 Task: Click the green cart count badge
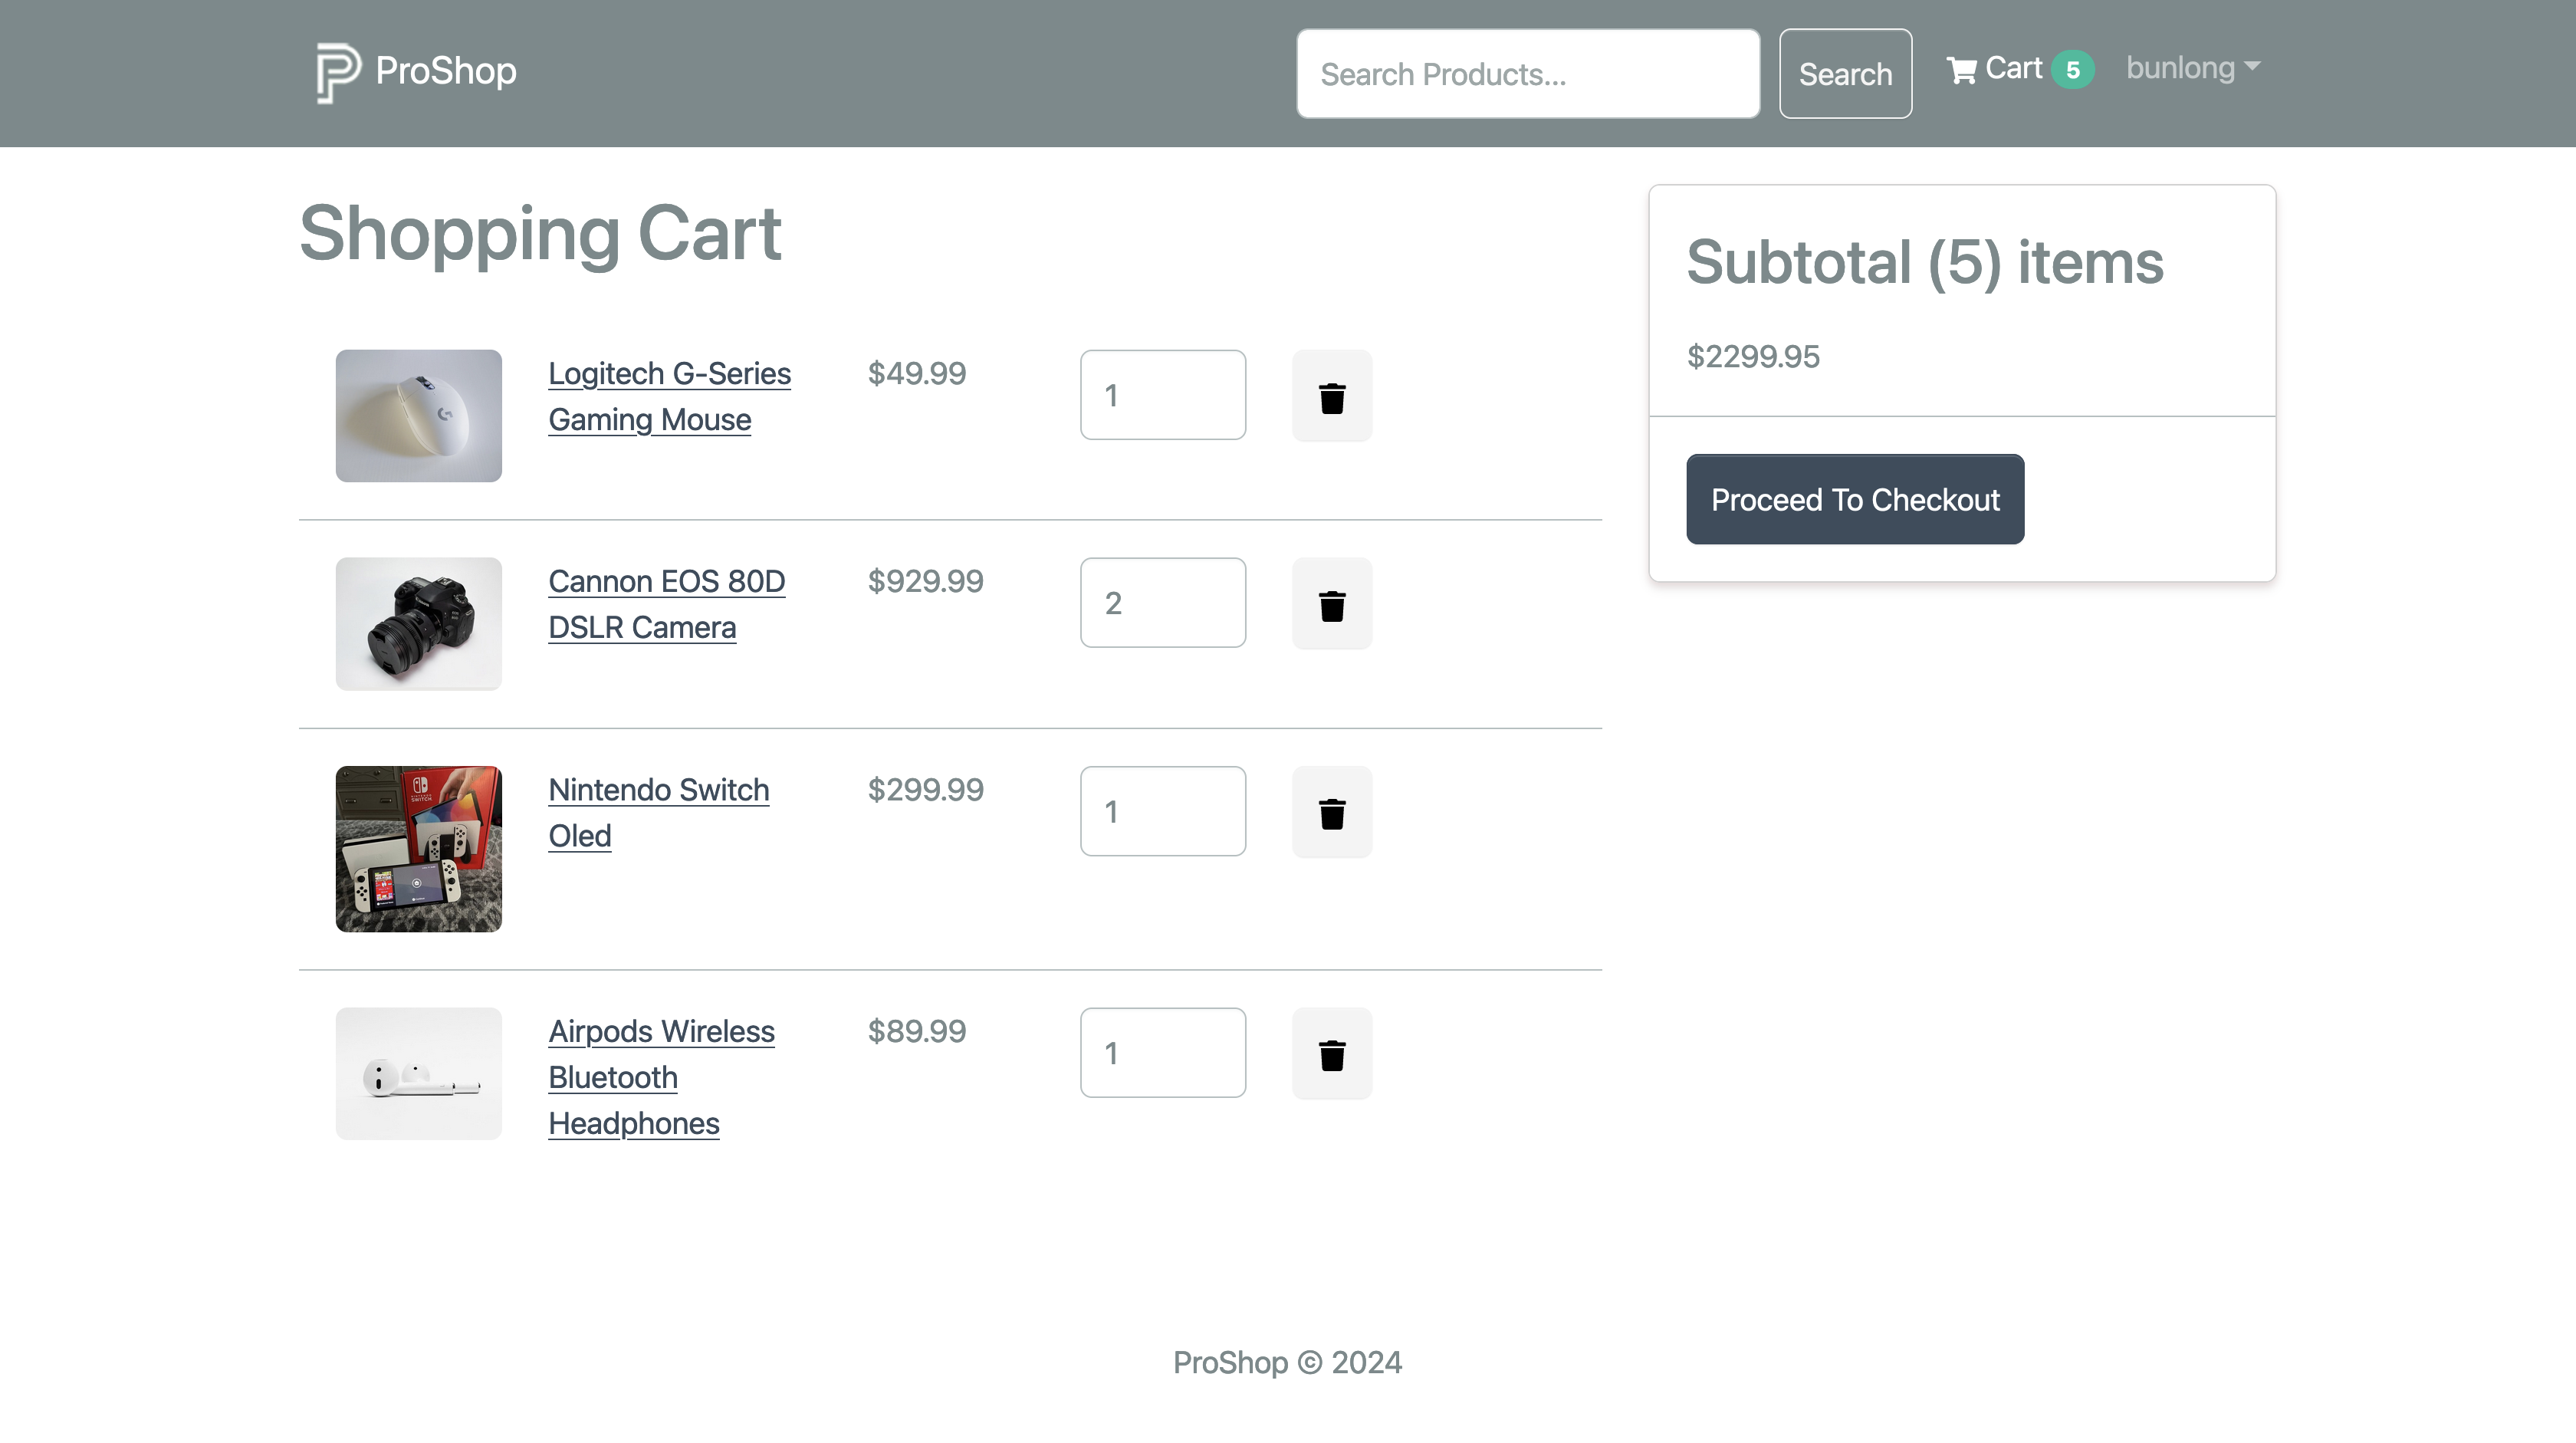tap(2072, 70)
